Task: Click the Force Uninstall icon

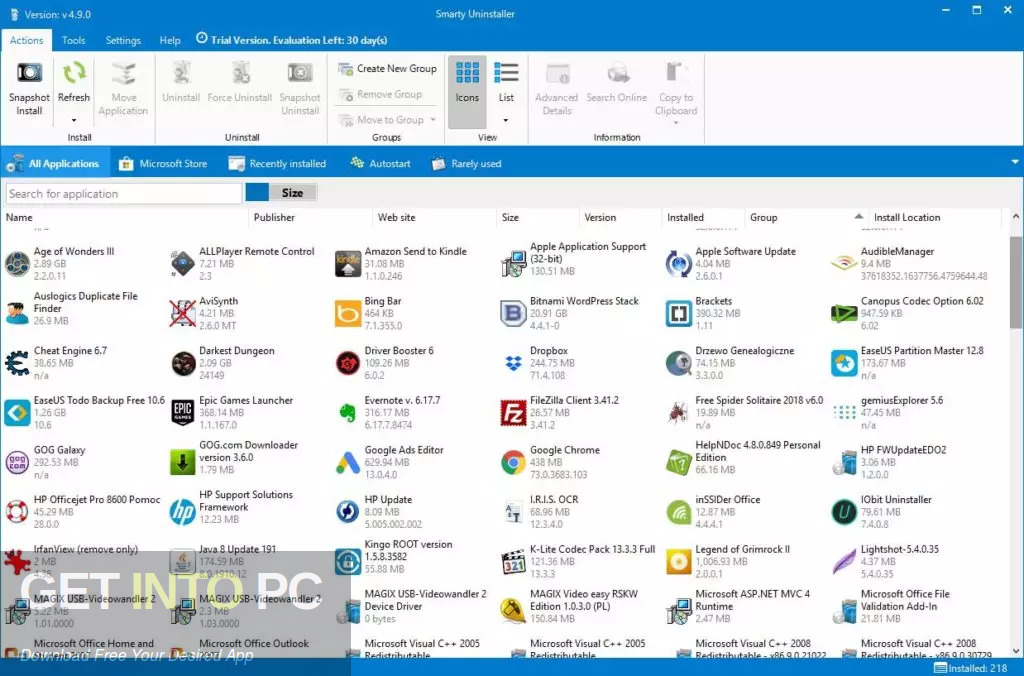Action: tap(240, 73)
